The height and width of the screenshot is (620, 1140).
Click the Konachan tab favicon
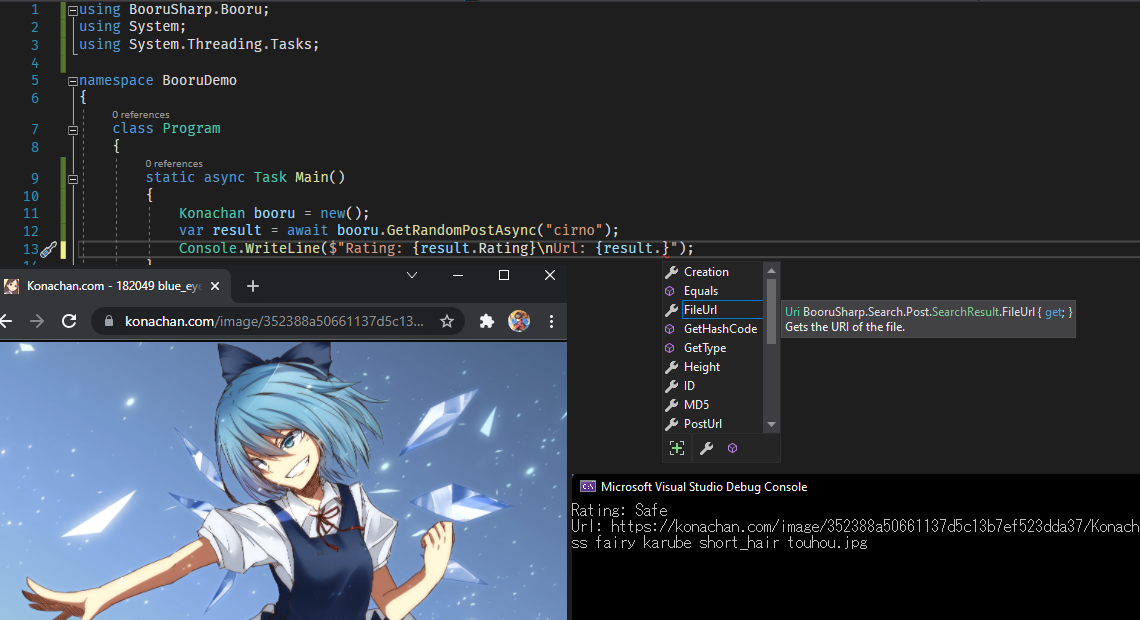tap(12, 286)
